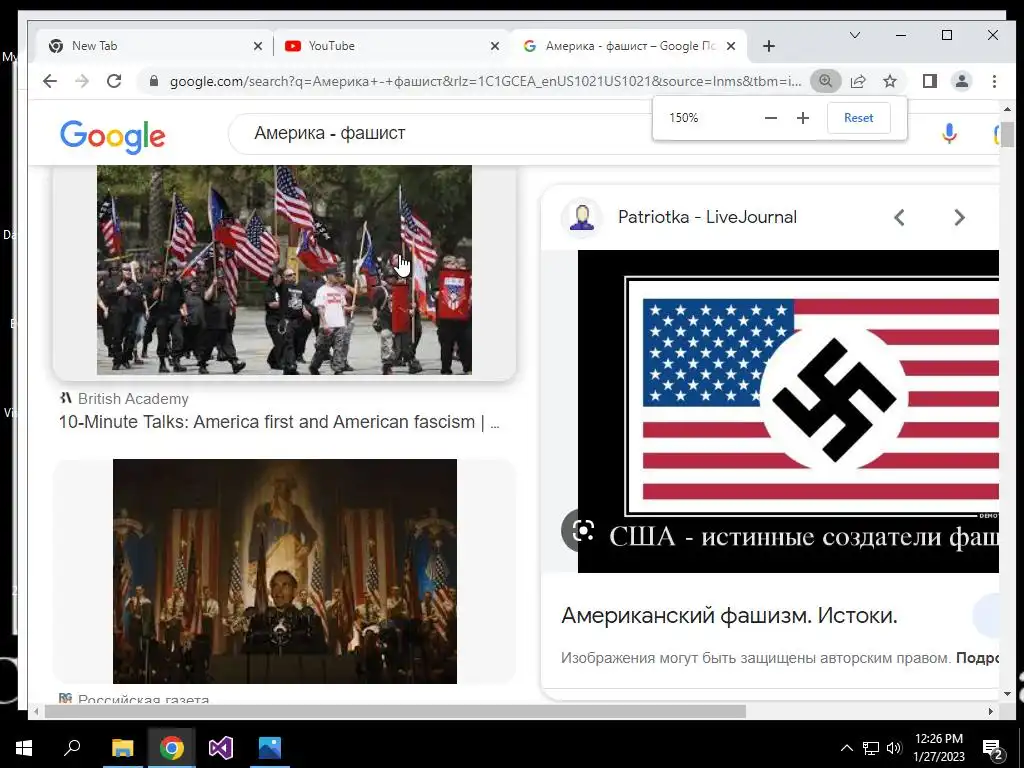The image size is (1024, 768).
Task: Reset the zoom level to default
Action: point(858,118)
